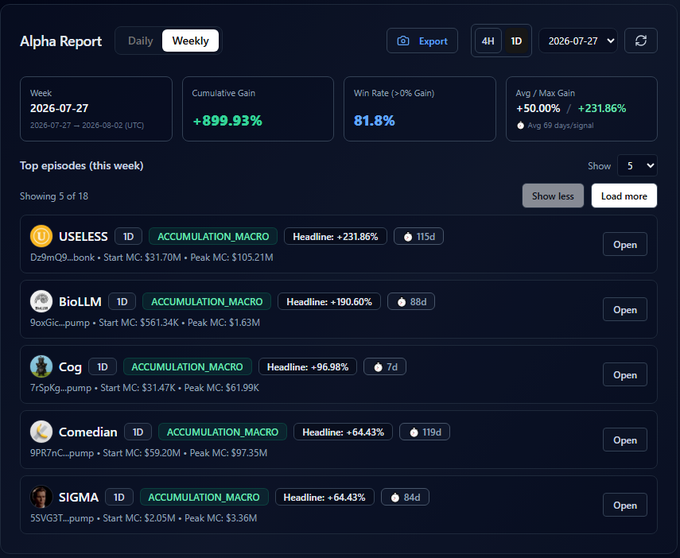Screen dimensions: 680x558
Task: Open the USELESS episode
Action: (x=625, y=245)
